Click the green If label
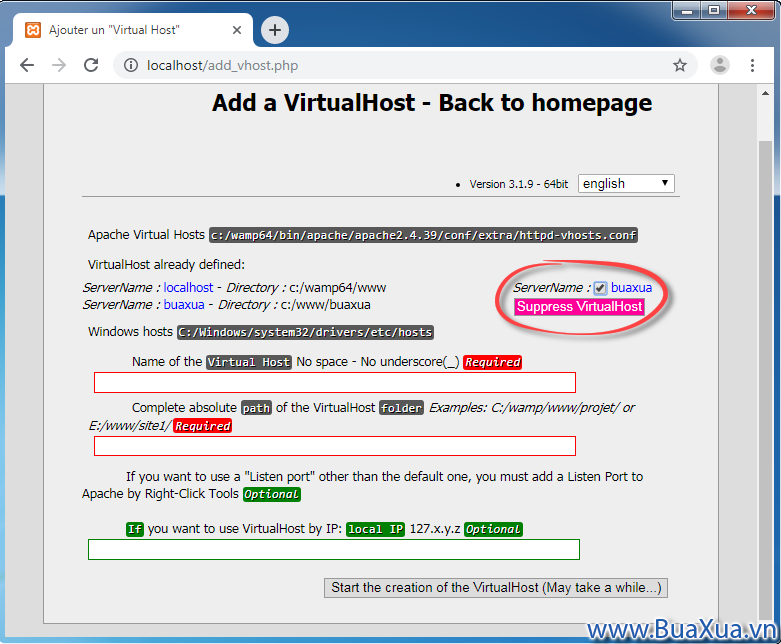This screenshot has width=781, height=644. click(134, 529)
